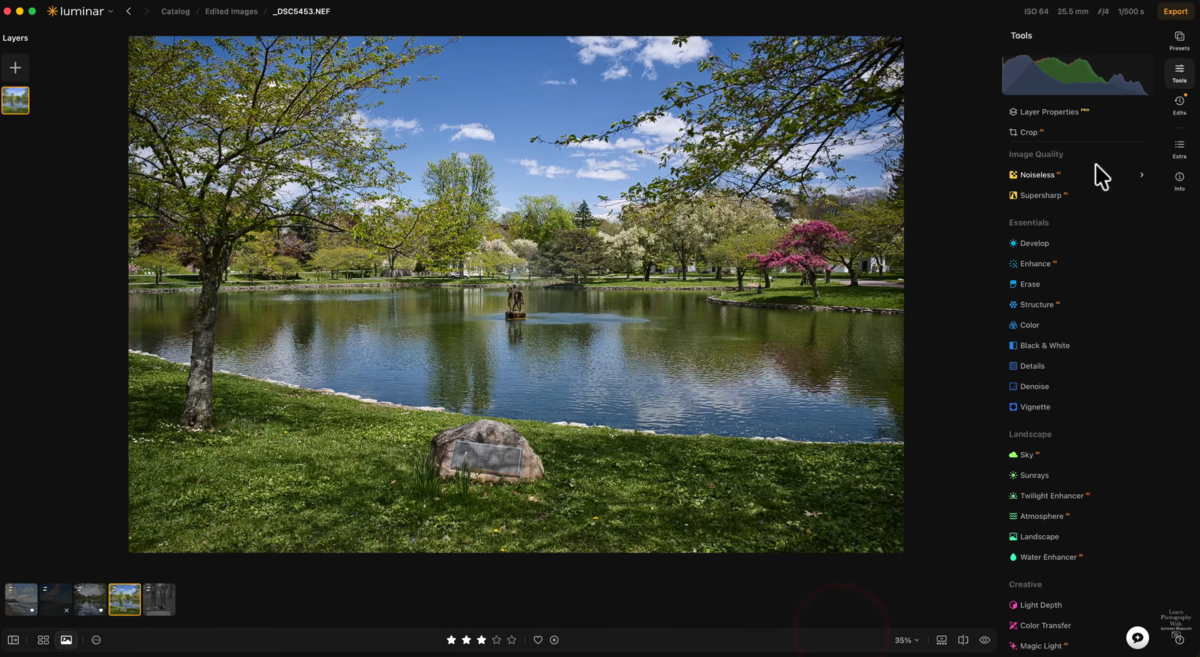Open the Enhance tool
Image resolution: width=1200 pixels, height=657 pixels.
tap(1033, 264)
